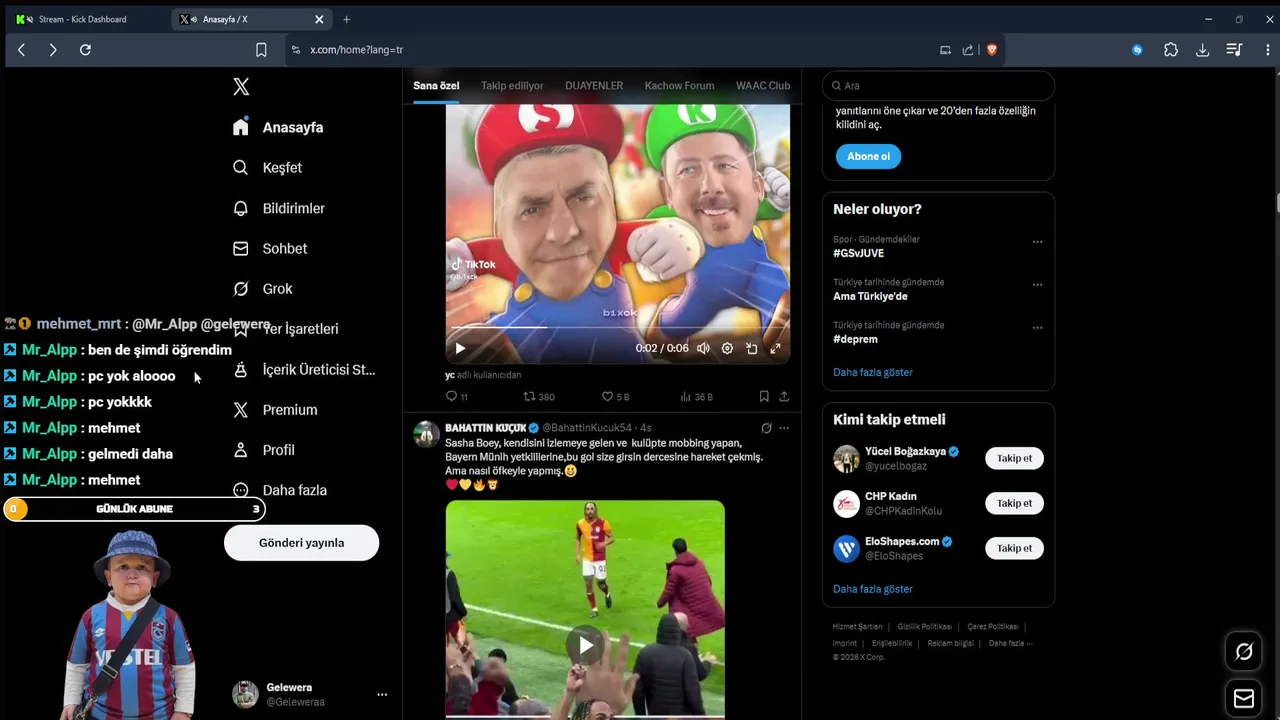The height and width of the screenshot is (720, 1280).
Task: Open Sohbet messages
Action: 270,248
